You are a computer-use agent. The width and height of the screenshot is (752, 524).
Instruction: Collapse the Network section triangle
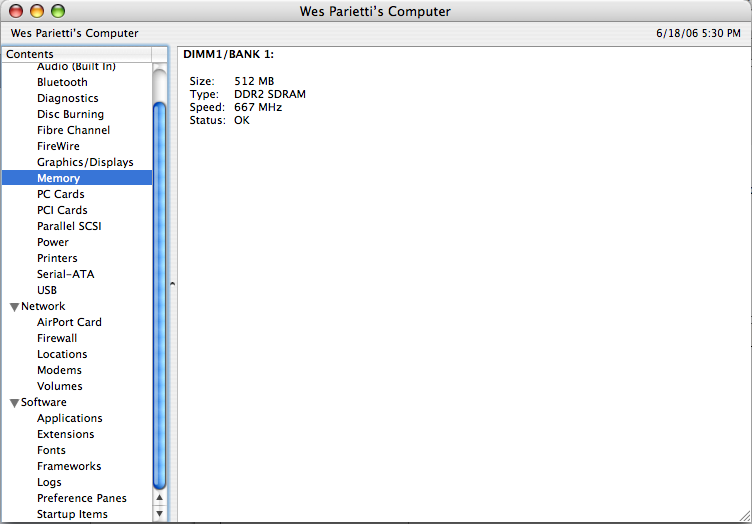(14, 307)
